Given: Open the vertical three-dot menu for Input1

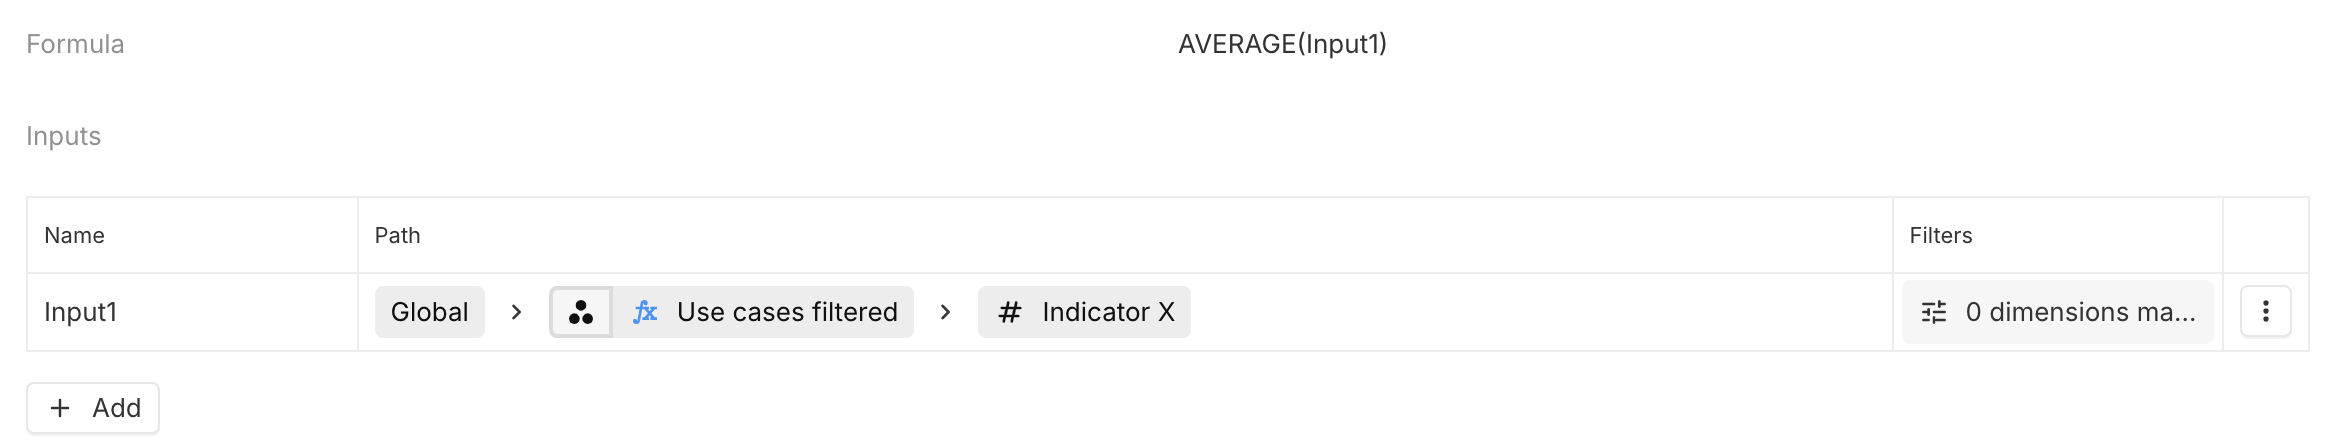Looking at the screenshot, I should coord(2265,313).
